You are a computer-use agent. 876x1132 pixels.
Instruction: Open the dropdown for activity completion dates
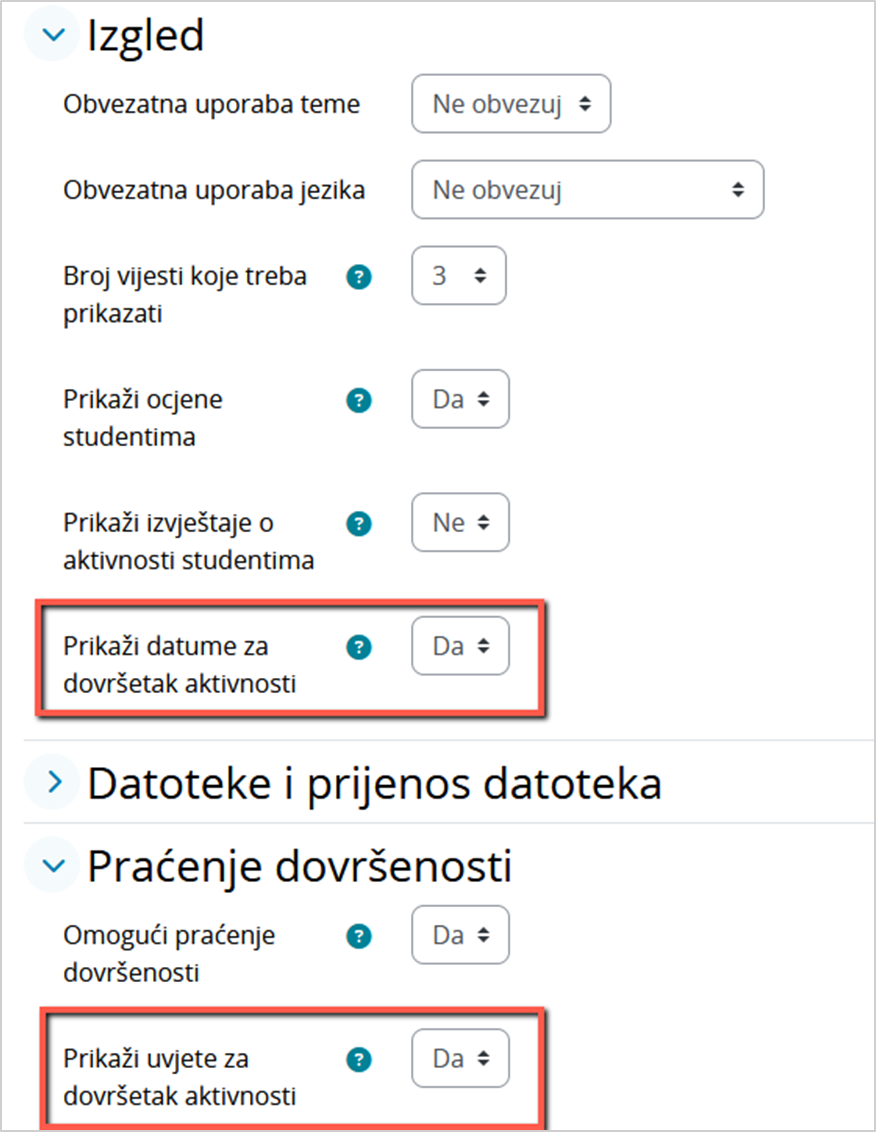[x=460, y=646]
